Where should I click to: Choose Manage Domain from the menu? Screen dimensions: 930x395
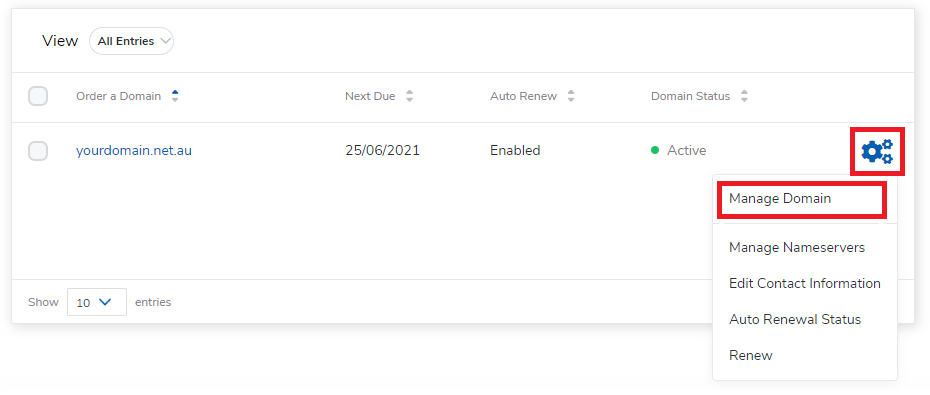pos(780,199)
